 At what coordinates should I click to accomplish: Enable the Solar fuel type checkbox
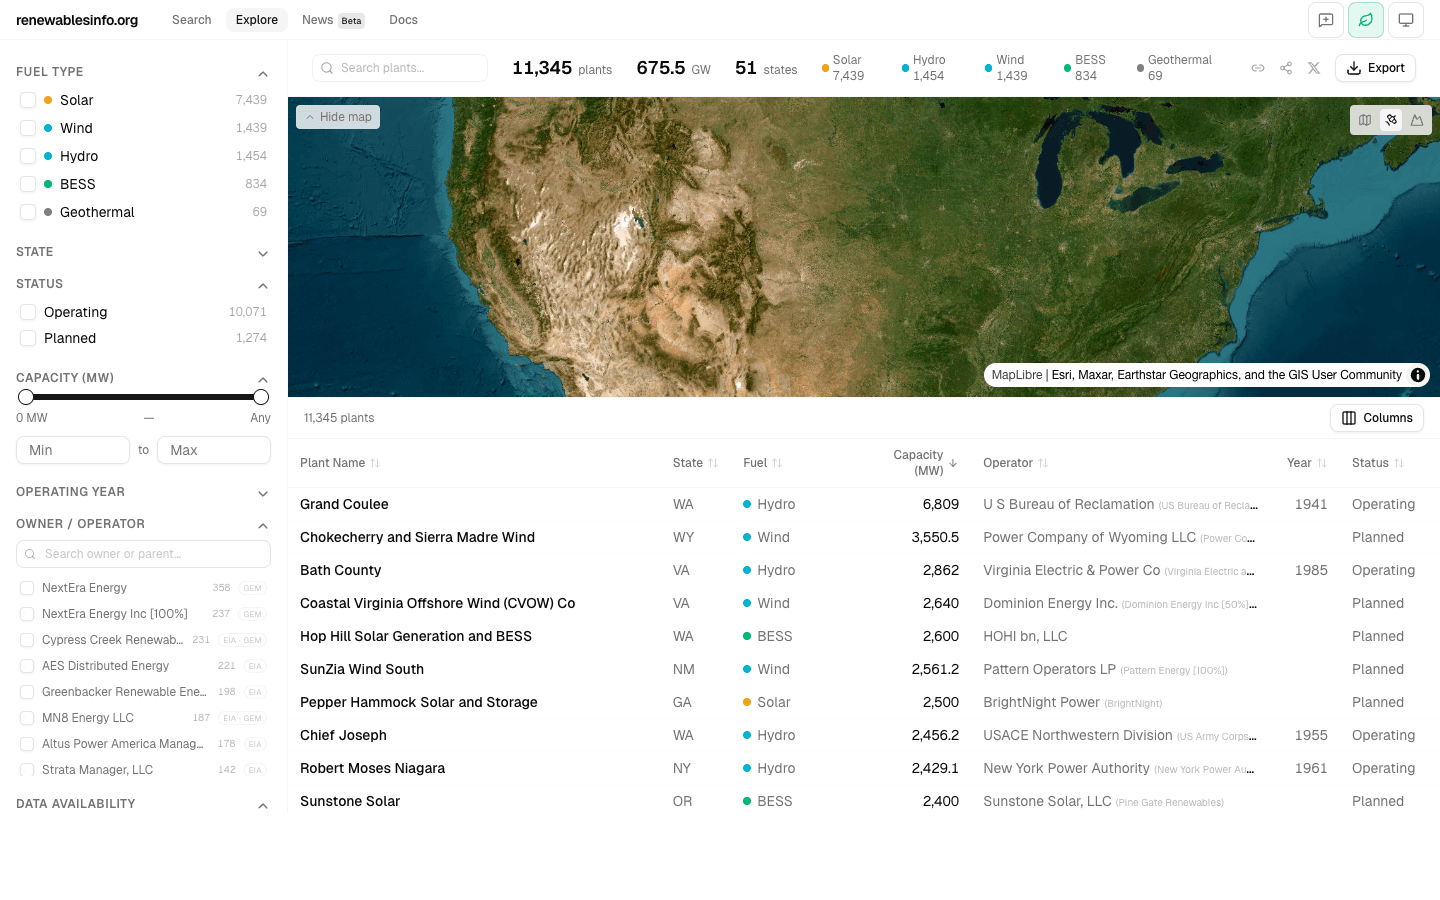28,100
